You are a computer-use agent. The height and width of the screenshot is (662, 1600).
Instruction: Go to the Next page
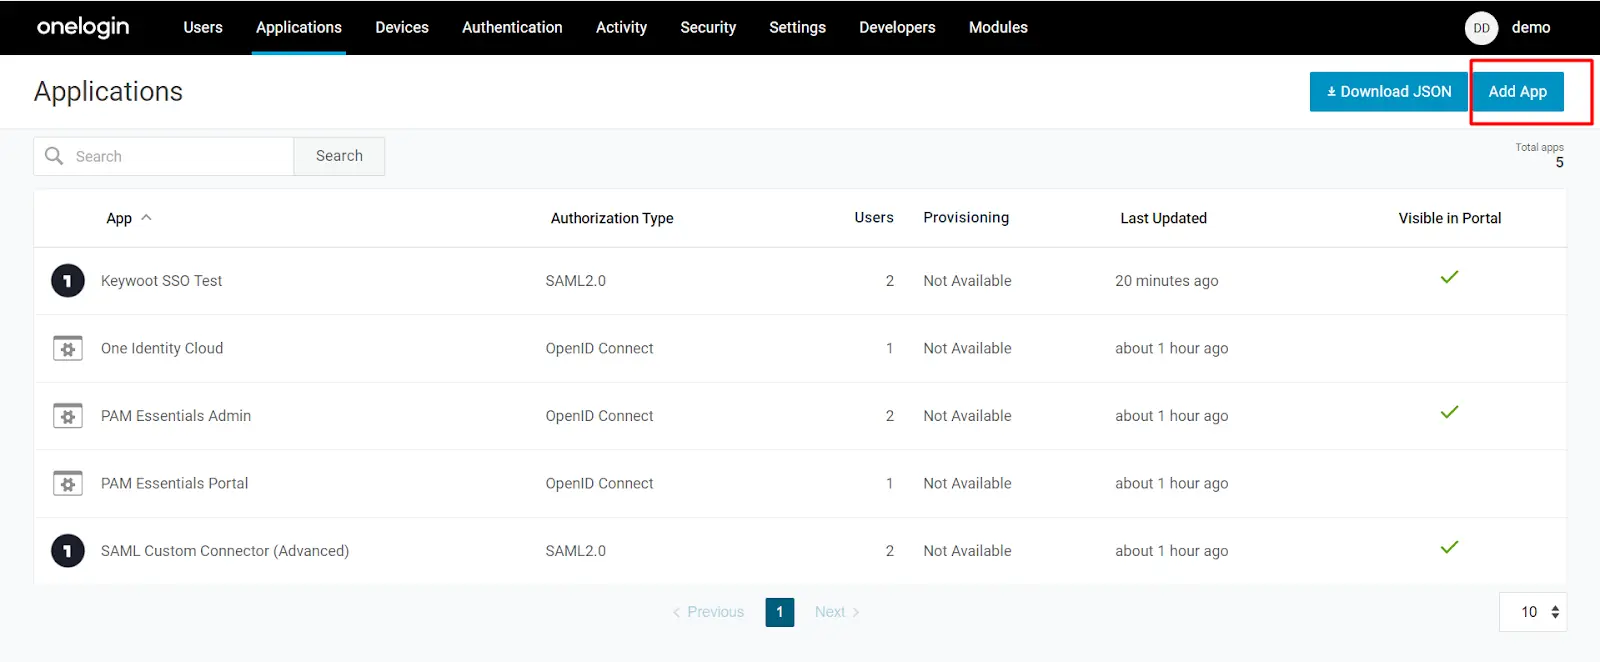[837, 612]
